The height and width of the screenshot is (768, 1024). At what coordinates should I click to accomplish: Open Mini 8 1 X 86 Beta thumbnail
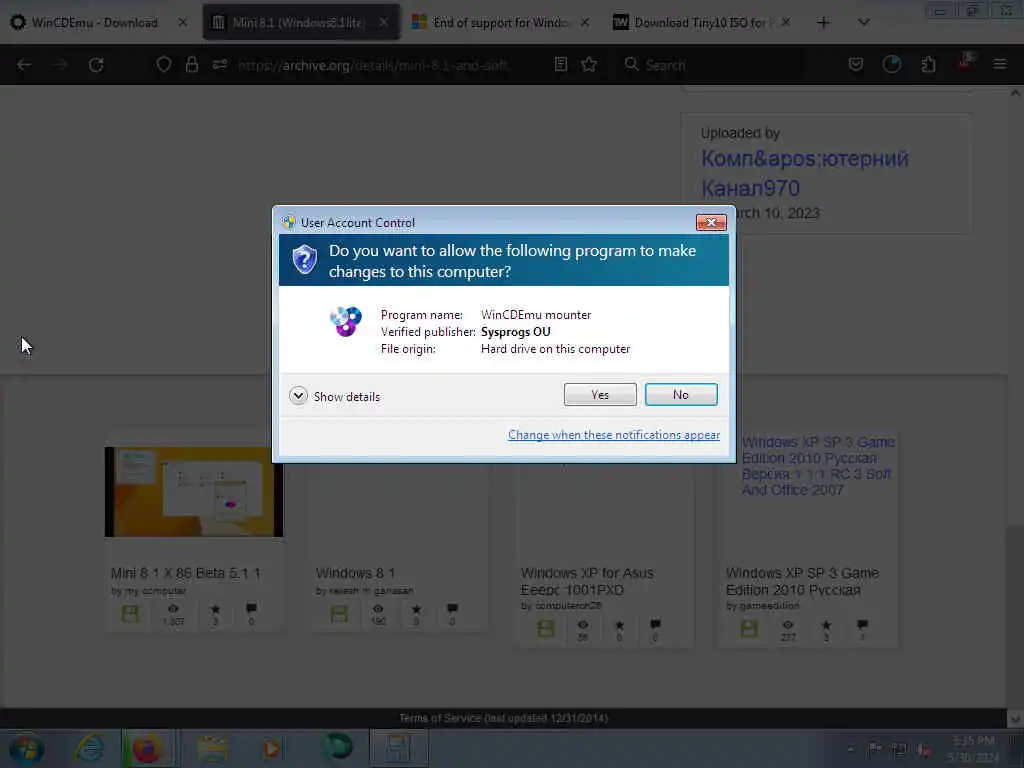[x=194, y=492]
